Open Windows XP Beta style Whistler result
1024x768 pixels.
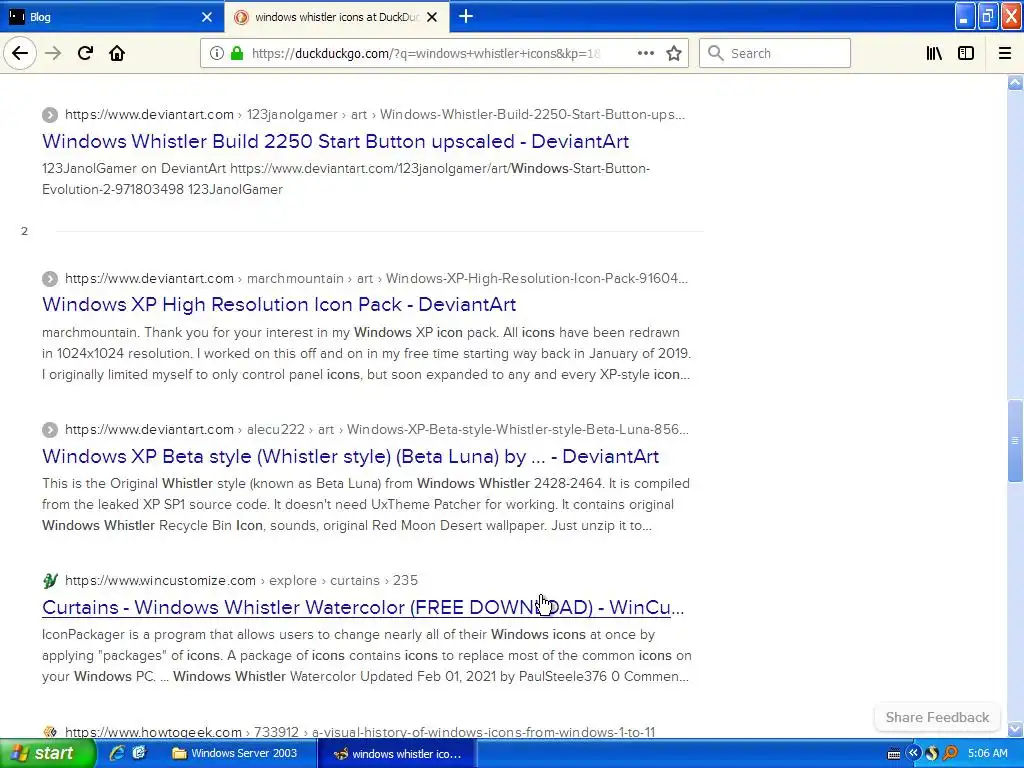[350, 456]
